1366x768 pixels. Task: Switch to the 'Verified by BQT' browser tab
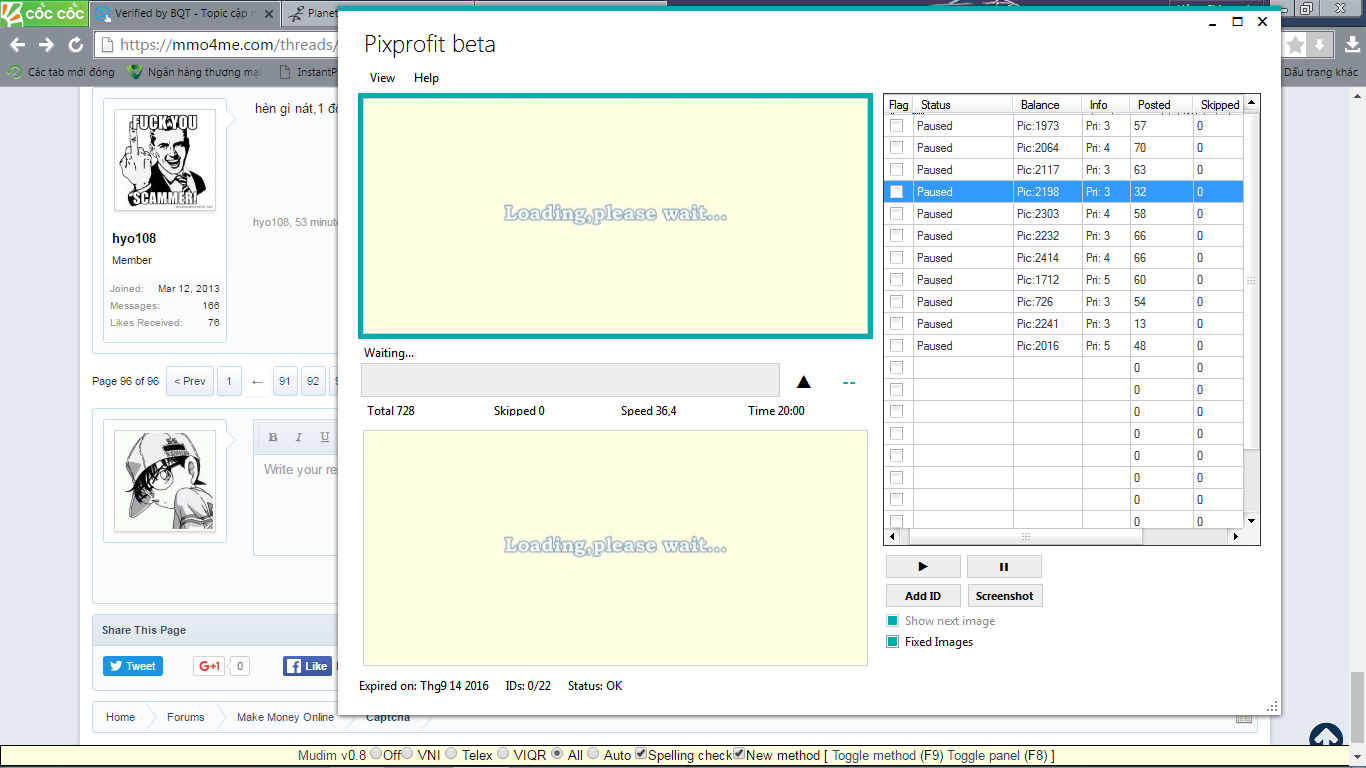click(x=185, y=14)
